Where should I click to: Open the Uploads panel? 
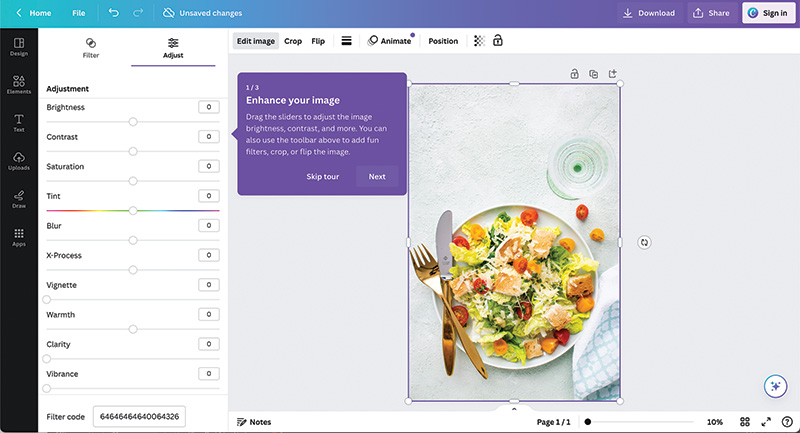[18, 160]
